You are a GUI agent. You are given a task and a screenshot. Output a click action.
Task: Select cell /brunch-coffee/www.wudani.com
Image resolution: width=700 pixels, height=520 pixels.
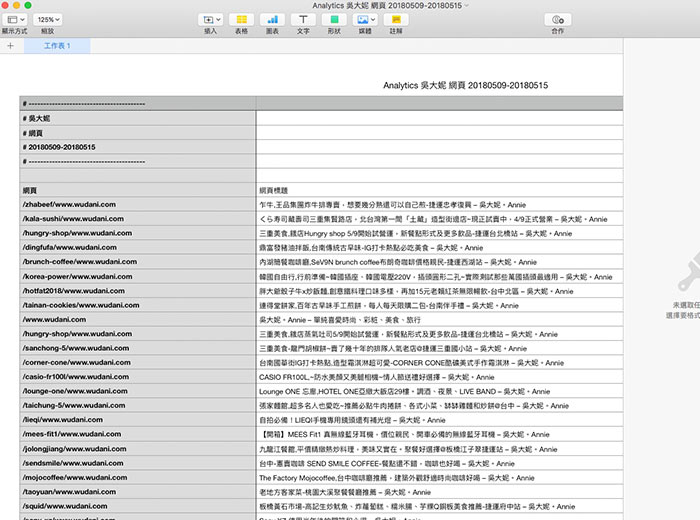coord(138,262)
